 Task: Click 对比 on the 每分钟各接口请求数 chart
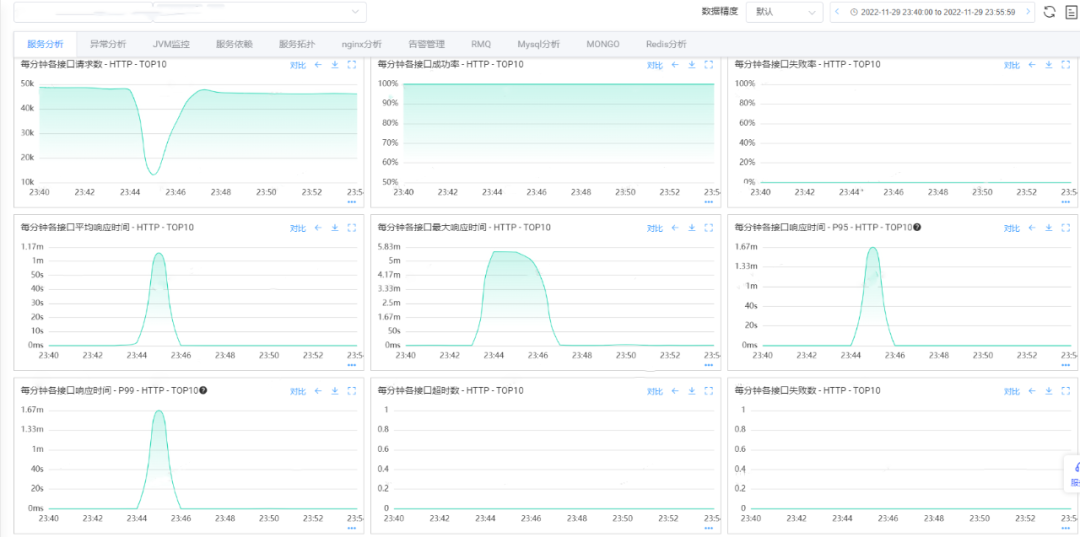pos(297,65)
